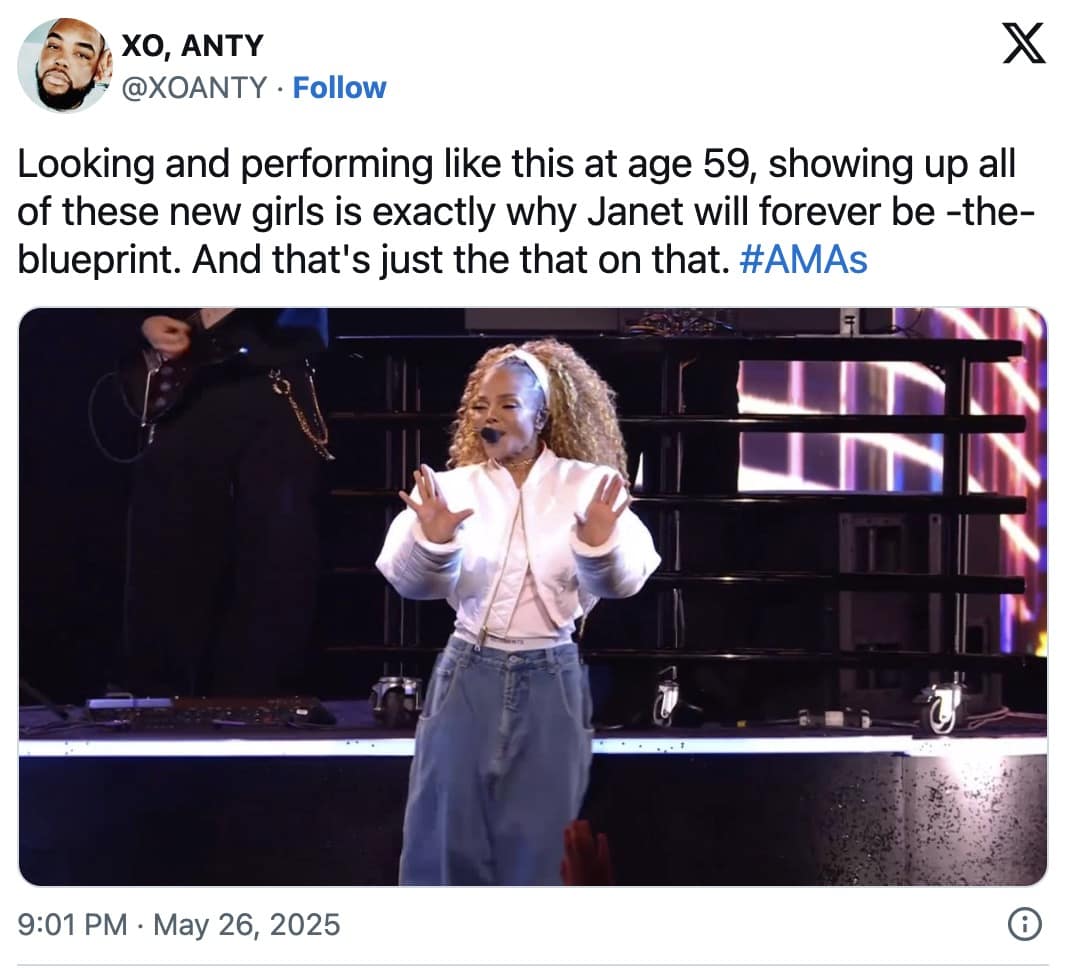Click the display name XO, ANTY

pos(192,45)
